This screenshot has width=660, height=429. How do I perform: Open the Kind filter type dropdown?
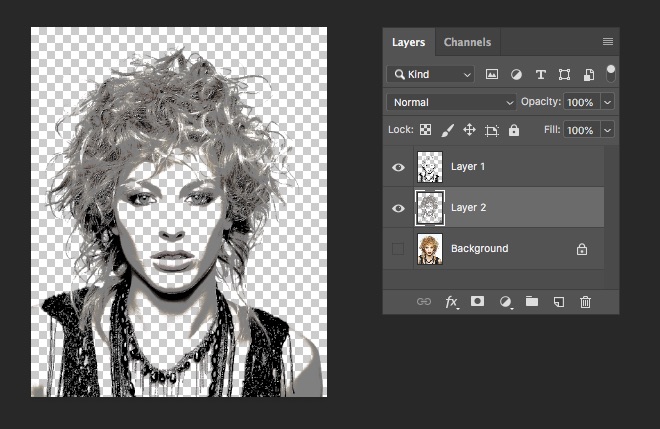[x=431, y=75]
